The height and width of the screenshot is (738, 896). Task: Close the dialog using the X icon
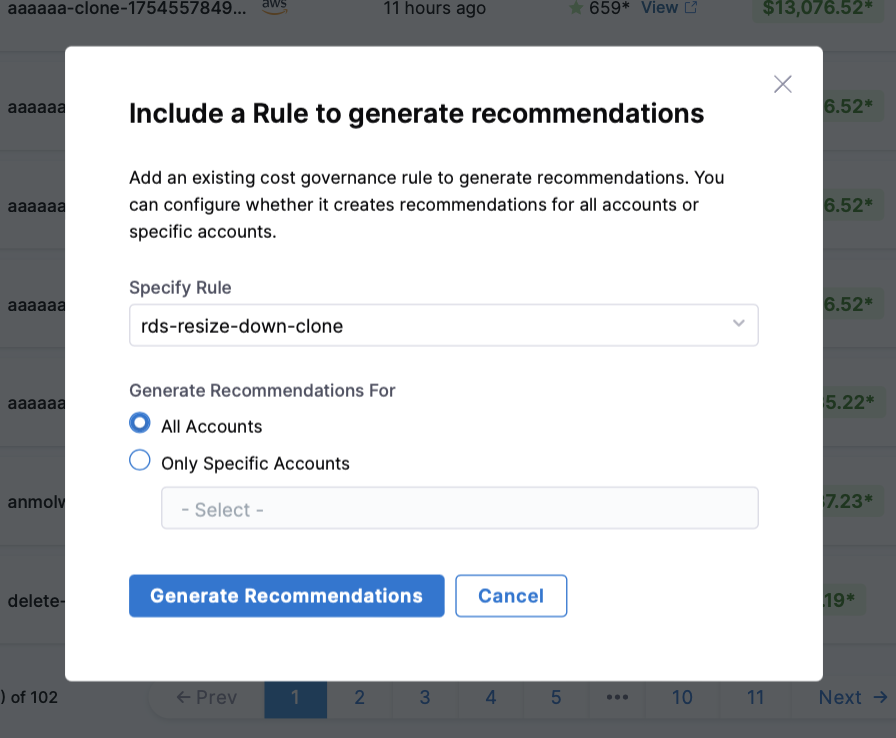point(783,84)
